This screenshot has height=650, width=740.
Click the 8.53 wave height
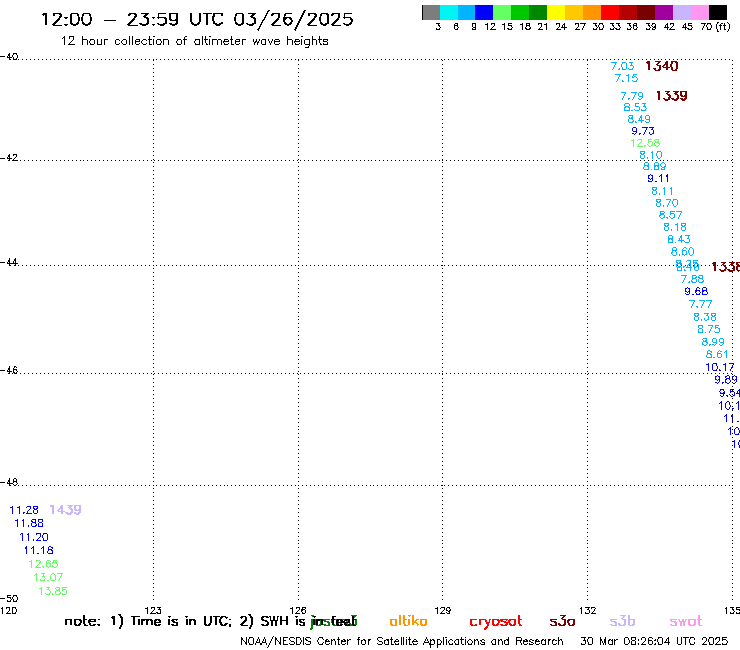pos(635,108)
